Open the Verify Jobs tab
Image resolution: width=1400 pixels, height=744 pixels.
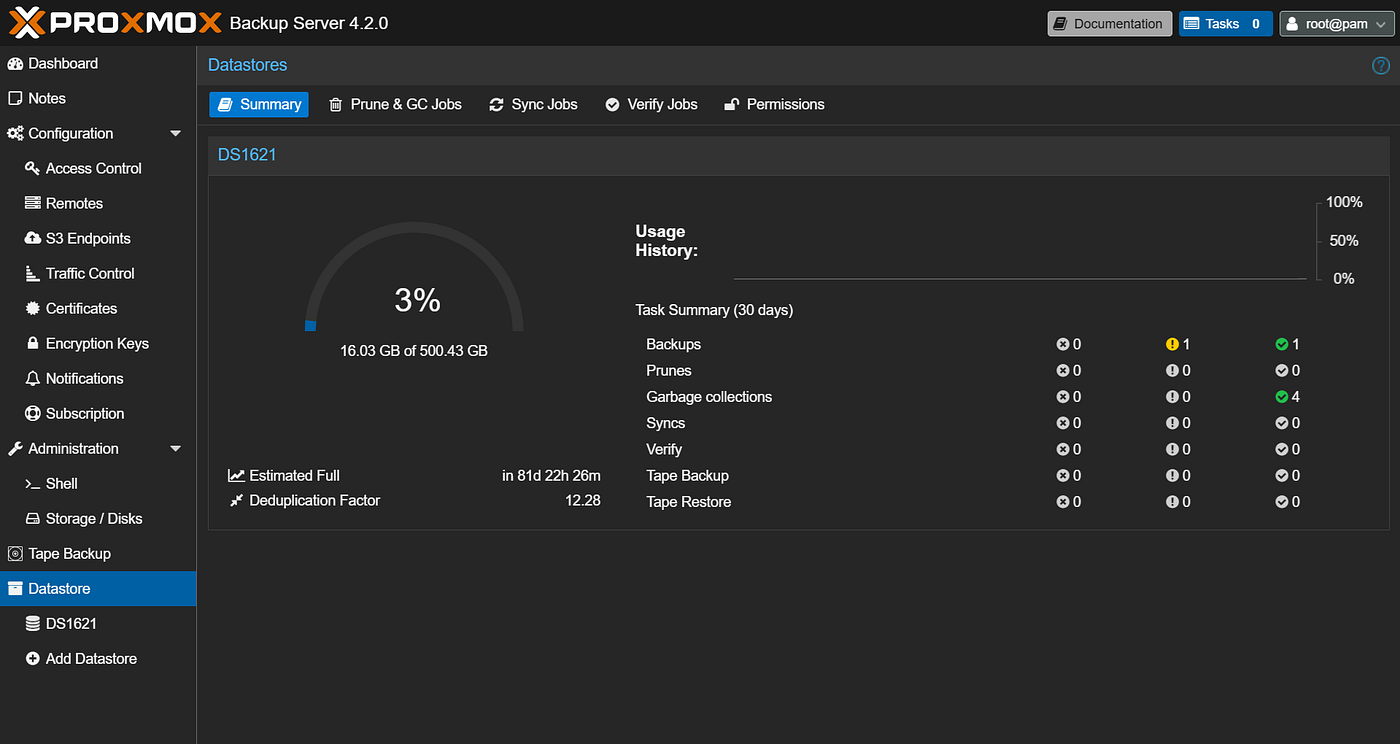651,105
